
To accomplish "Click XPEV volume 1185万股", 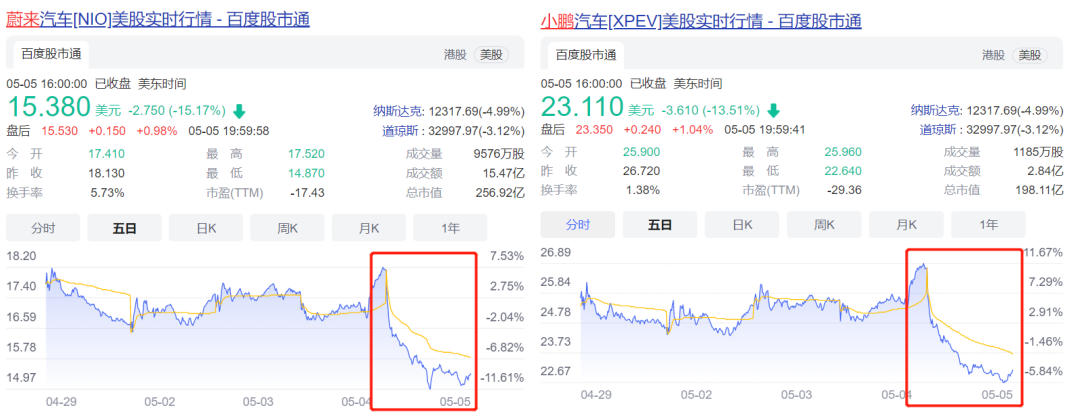I will pos(1038,152).
